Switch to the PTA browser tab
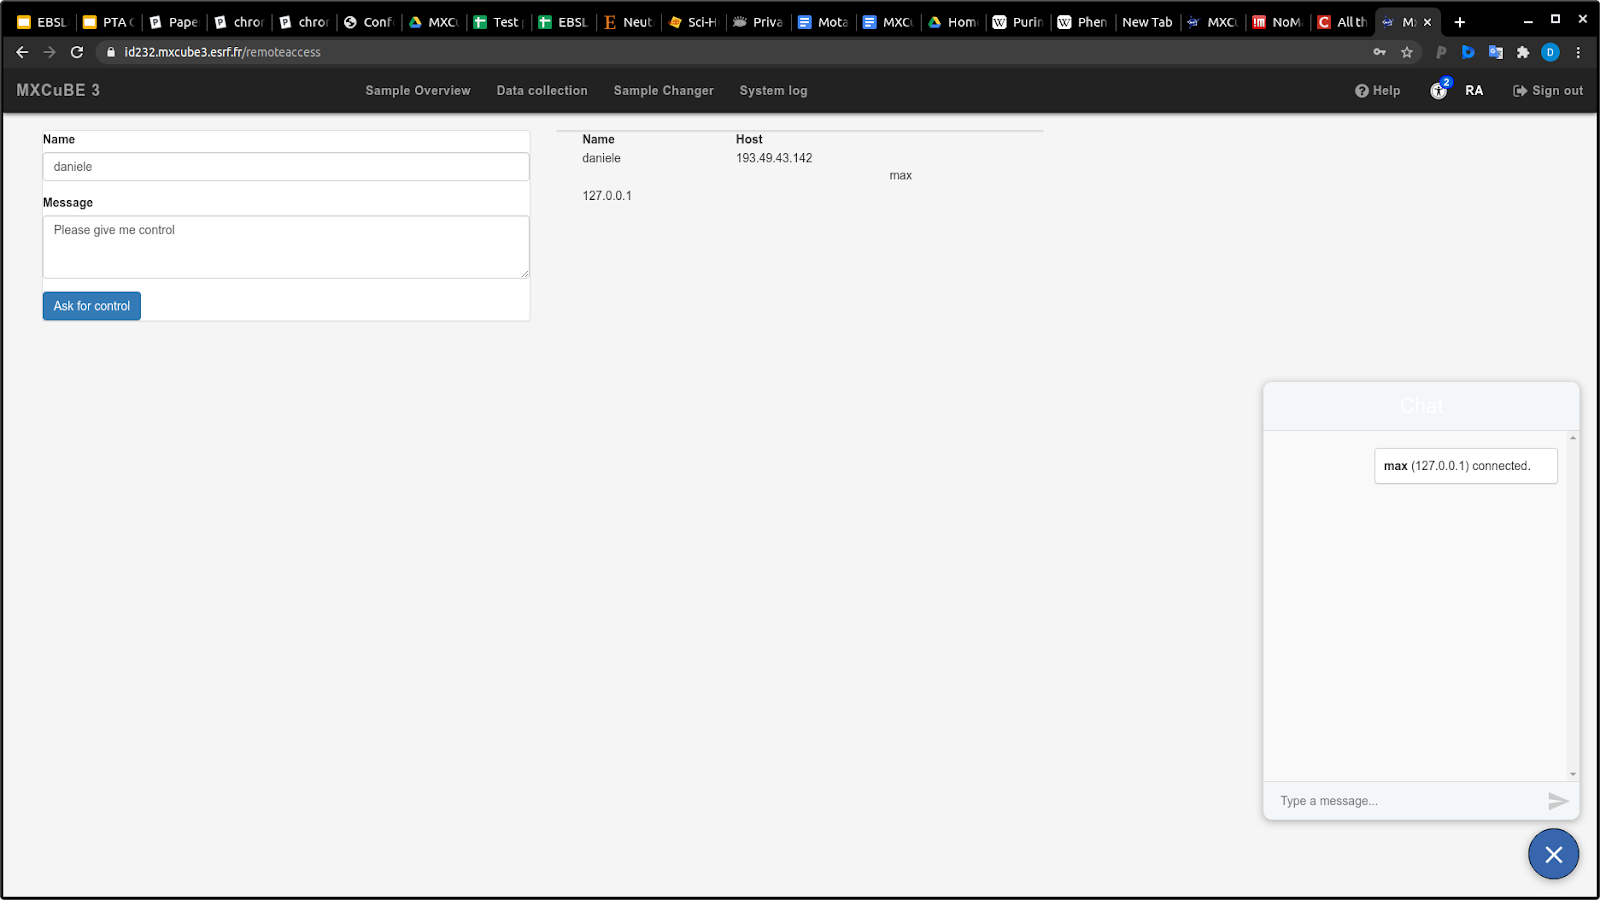The image size is (1600, 900). click(x=109, y=22)
